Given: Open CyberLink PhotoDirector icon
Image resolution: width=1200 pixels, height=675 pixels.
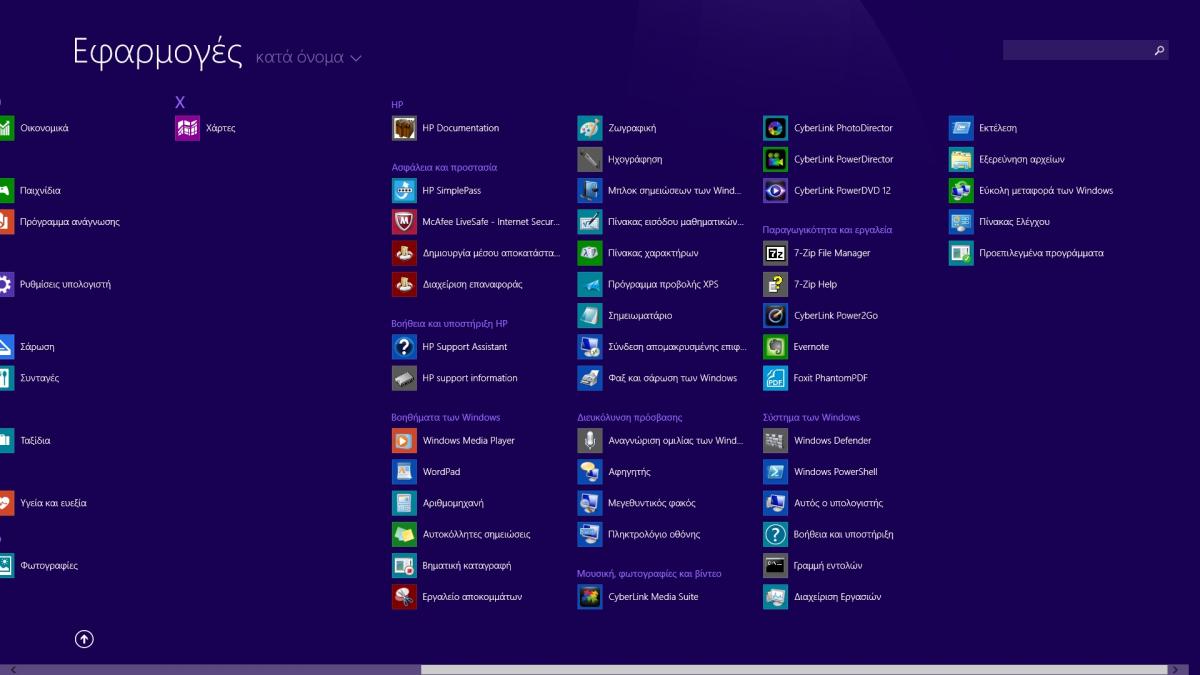Looking at the screenshot, I should point(776,128).
